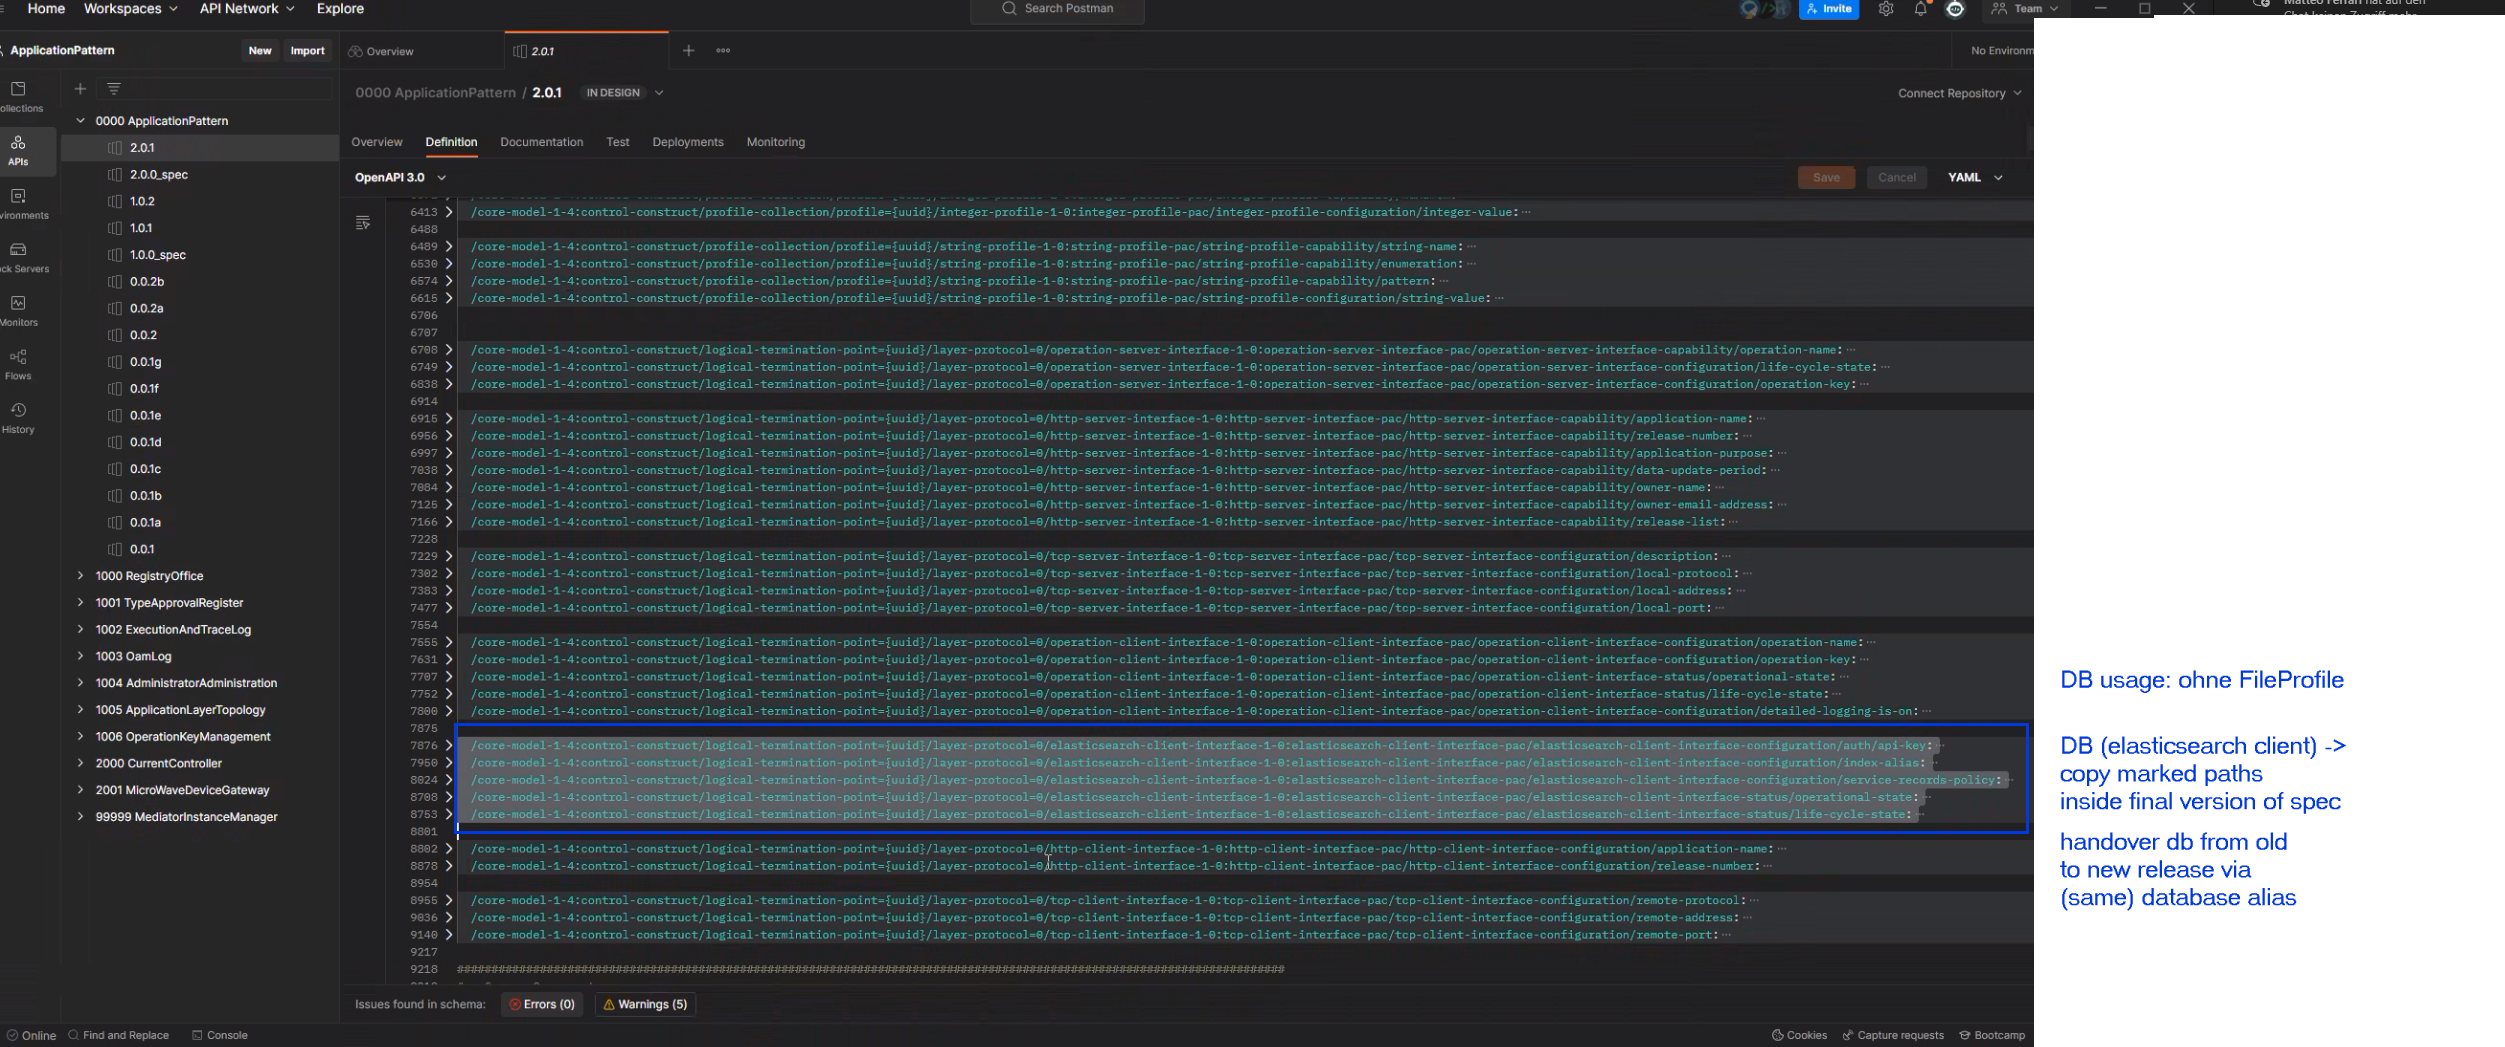Click the New button
Screen dimensions: 2505x1047
click(260, 50)
